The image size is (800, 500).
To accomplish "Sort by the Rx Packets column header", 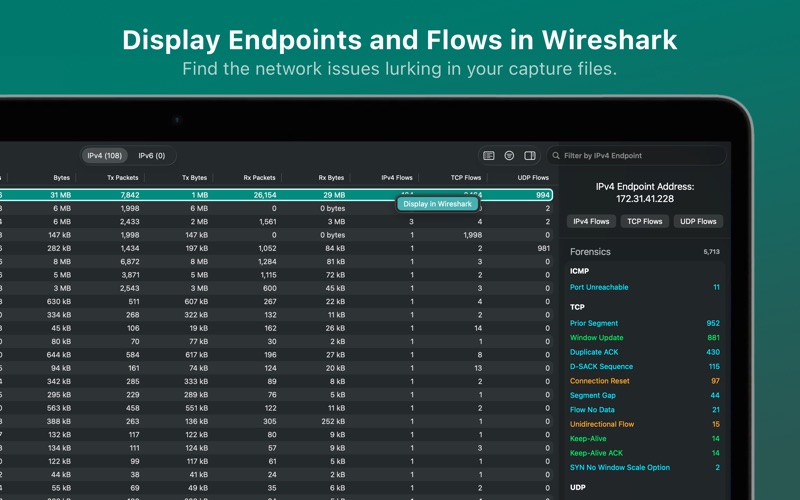I will click(259, 178).
